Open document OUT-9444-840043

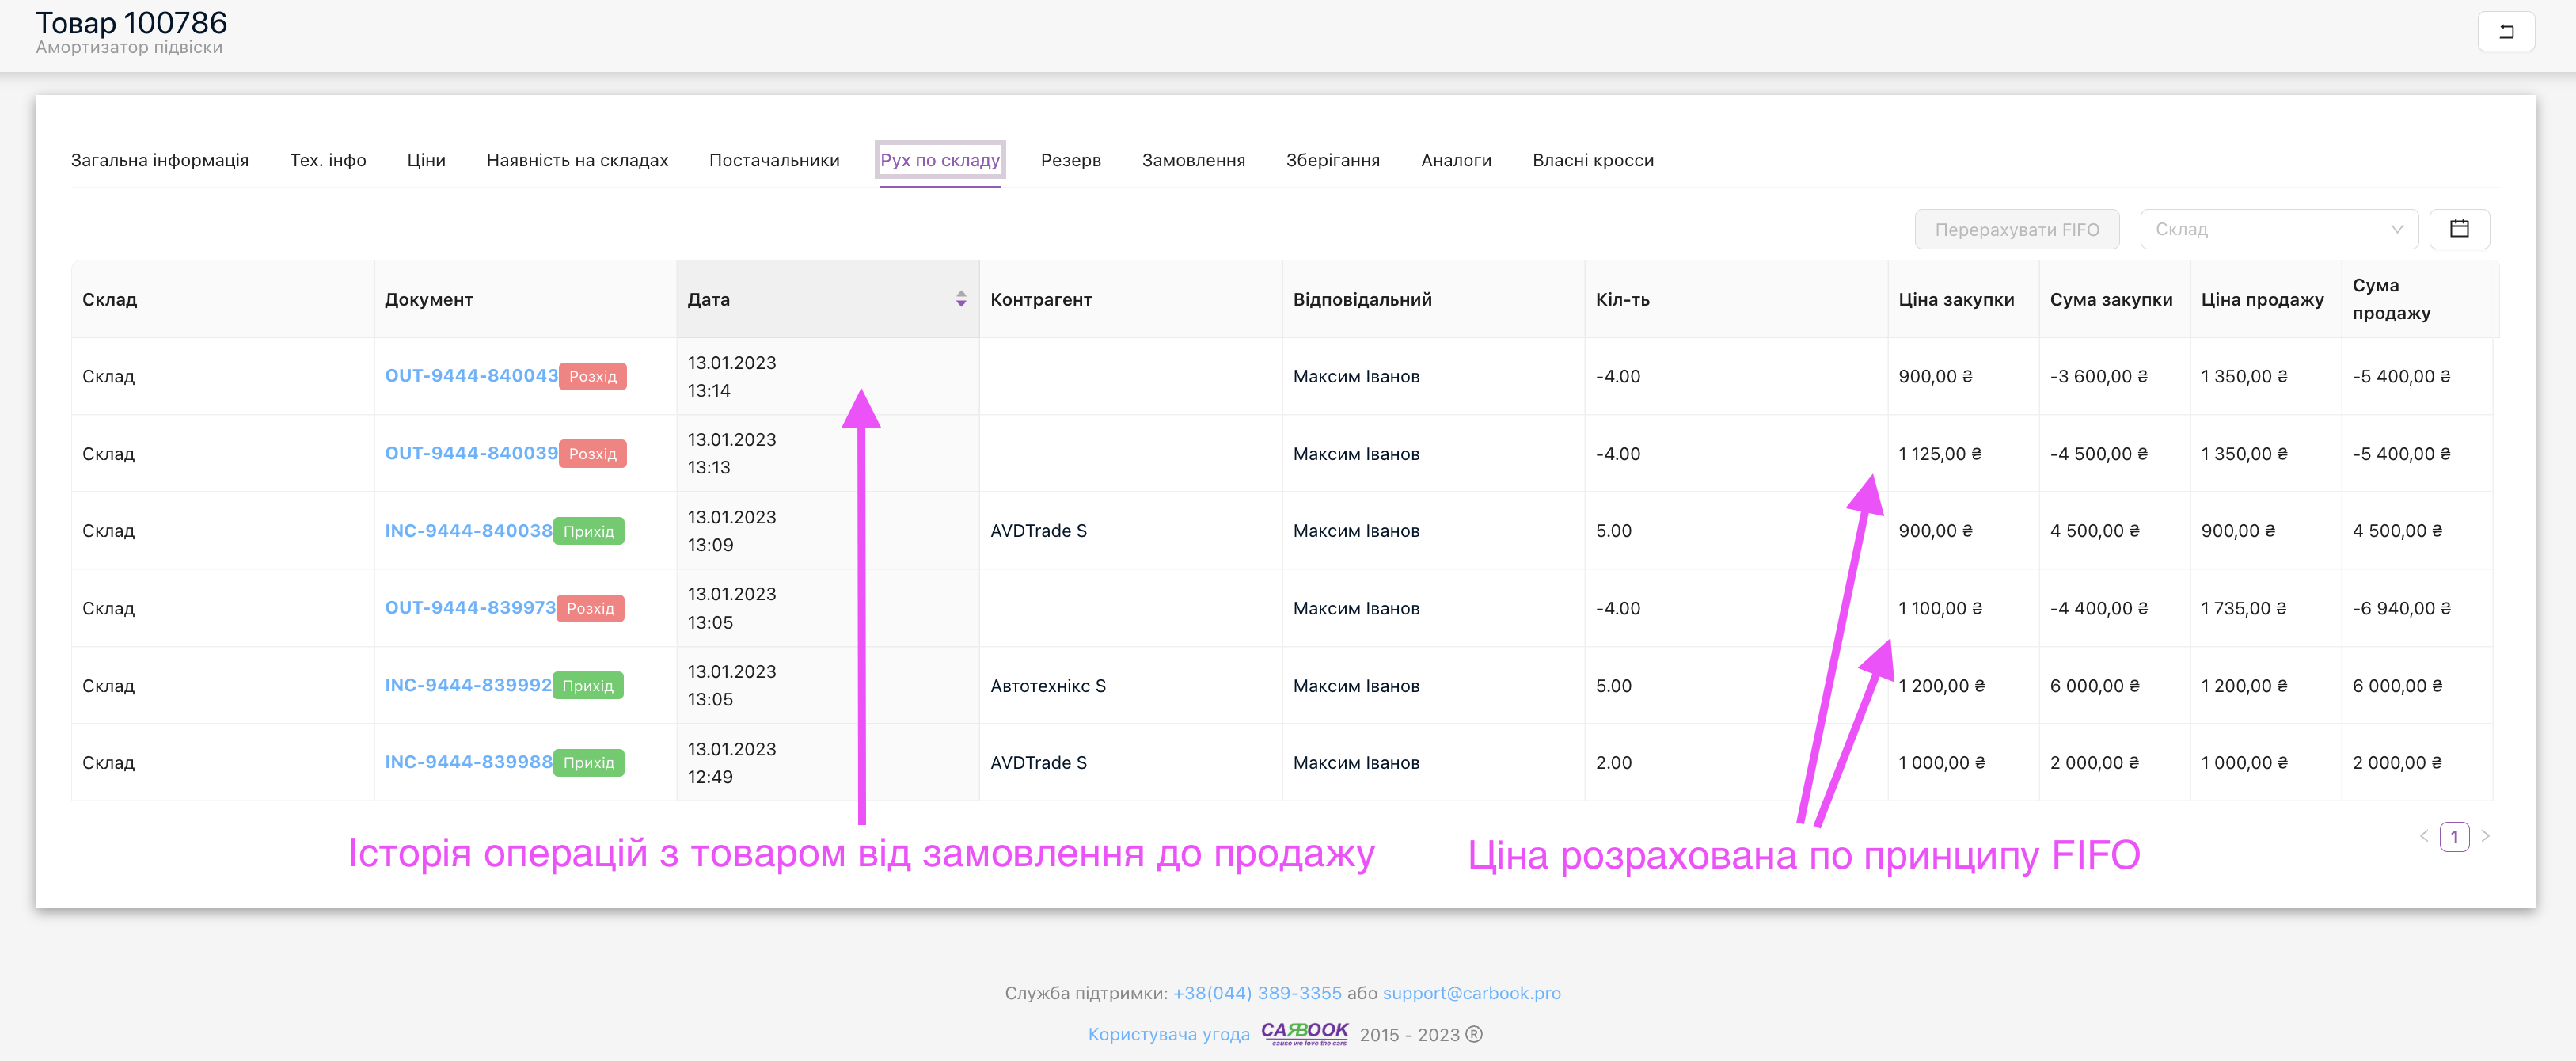click(471, 376)
